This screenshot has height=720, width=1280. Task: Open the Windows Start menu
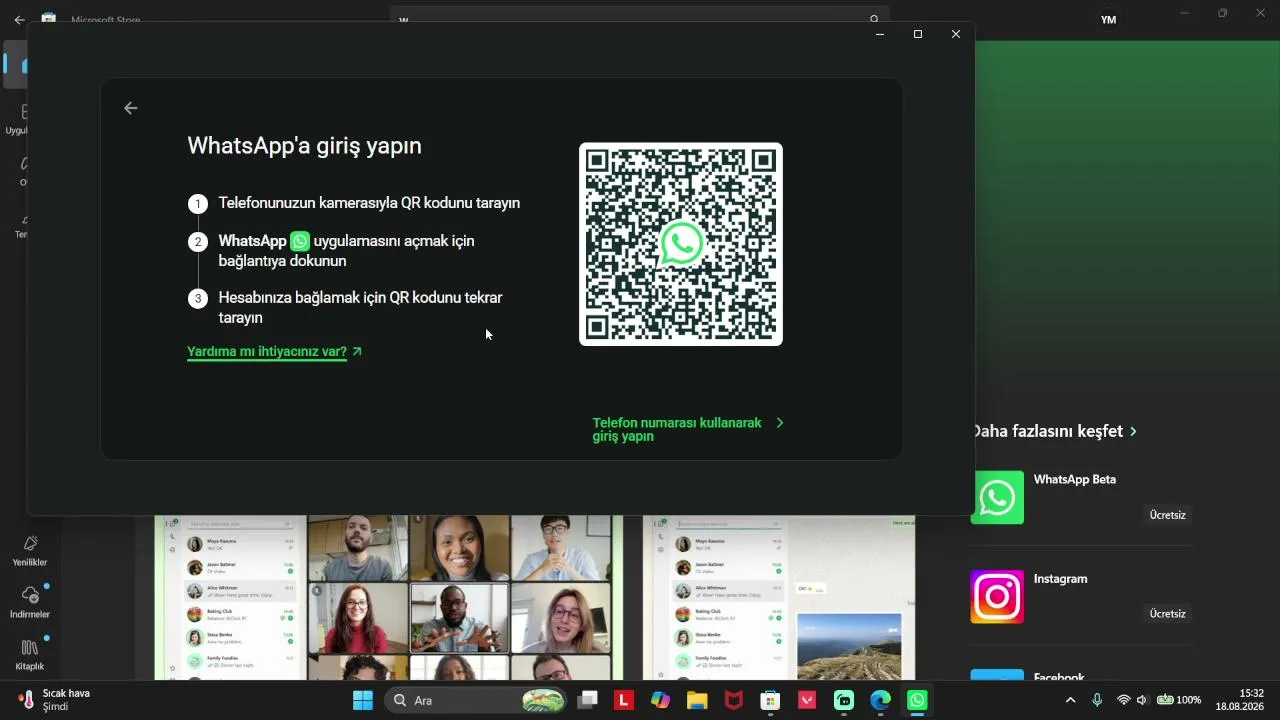(362, 700)
